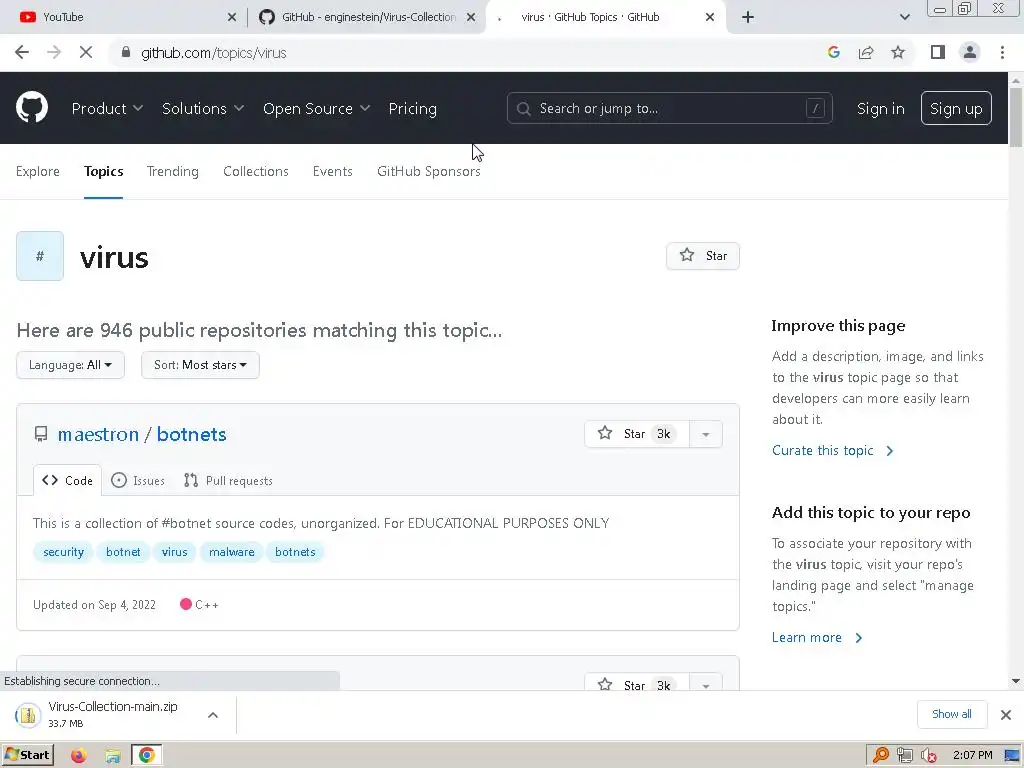Click the Learn more link
Screen dimensions: 1024x768
[x=816, y=637]
